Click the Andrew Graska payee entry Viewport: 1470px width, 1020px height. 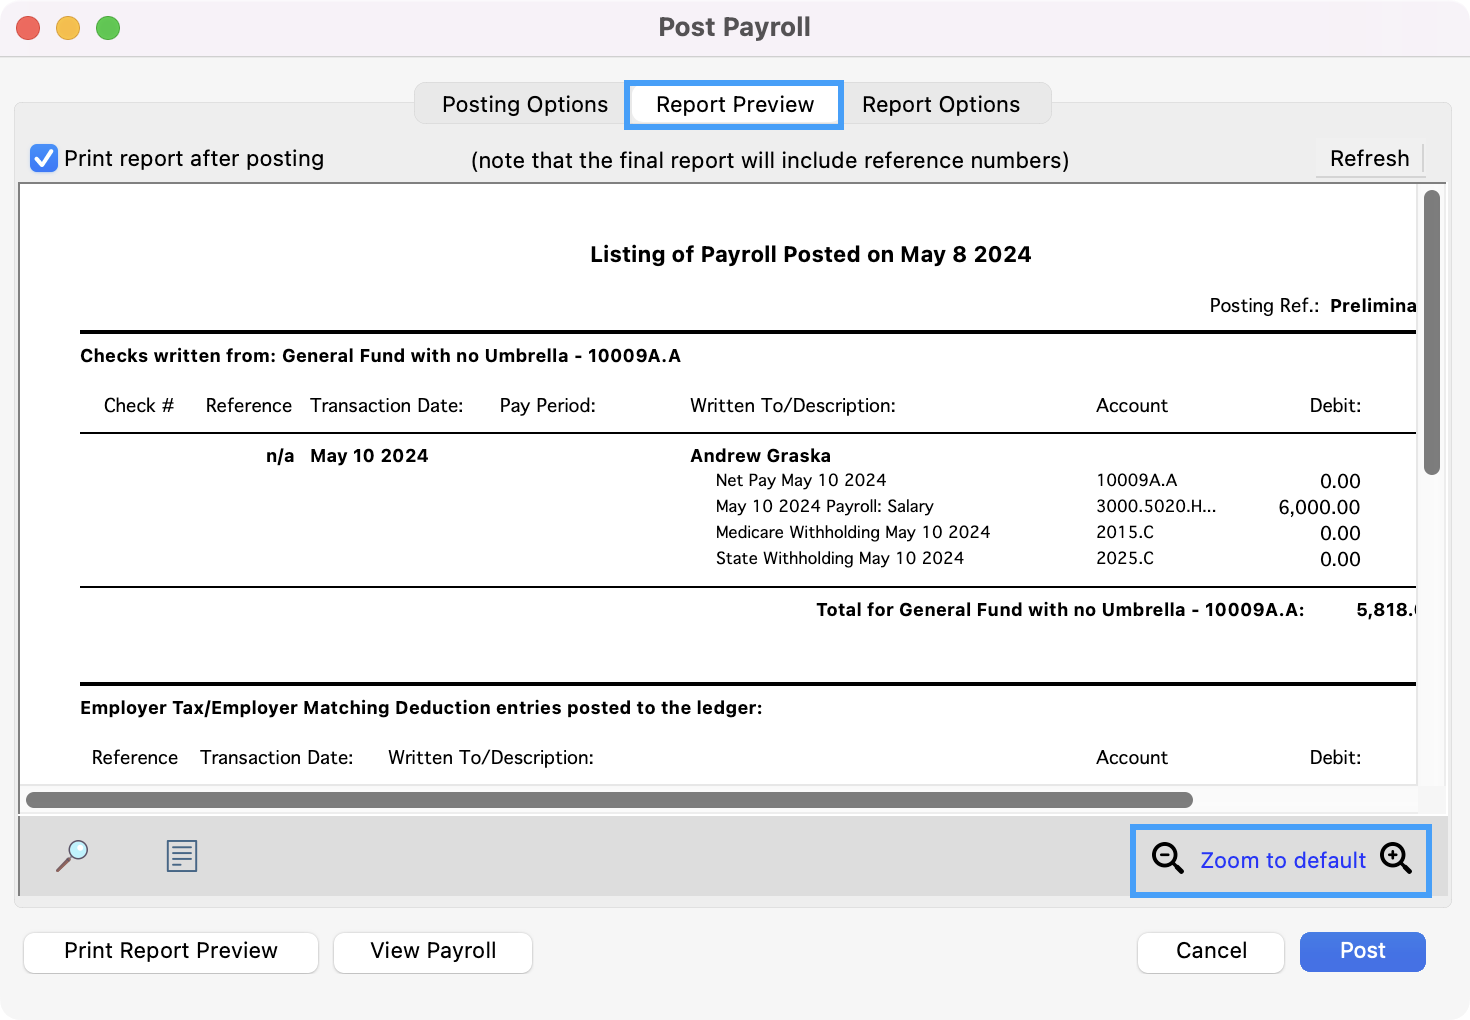coord(760,456)
